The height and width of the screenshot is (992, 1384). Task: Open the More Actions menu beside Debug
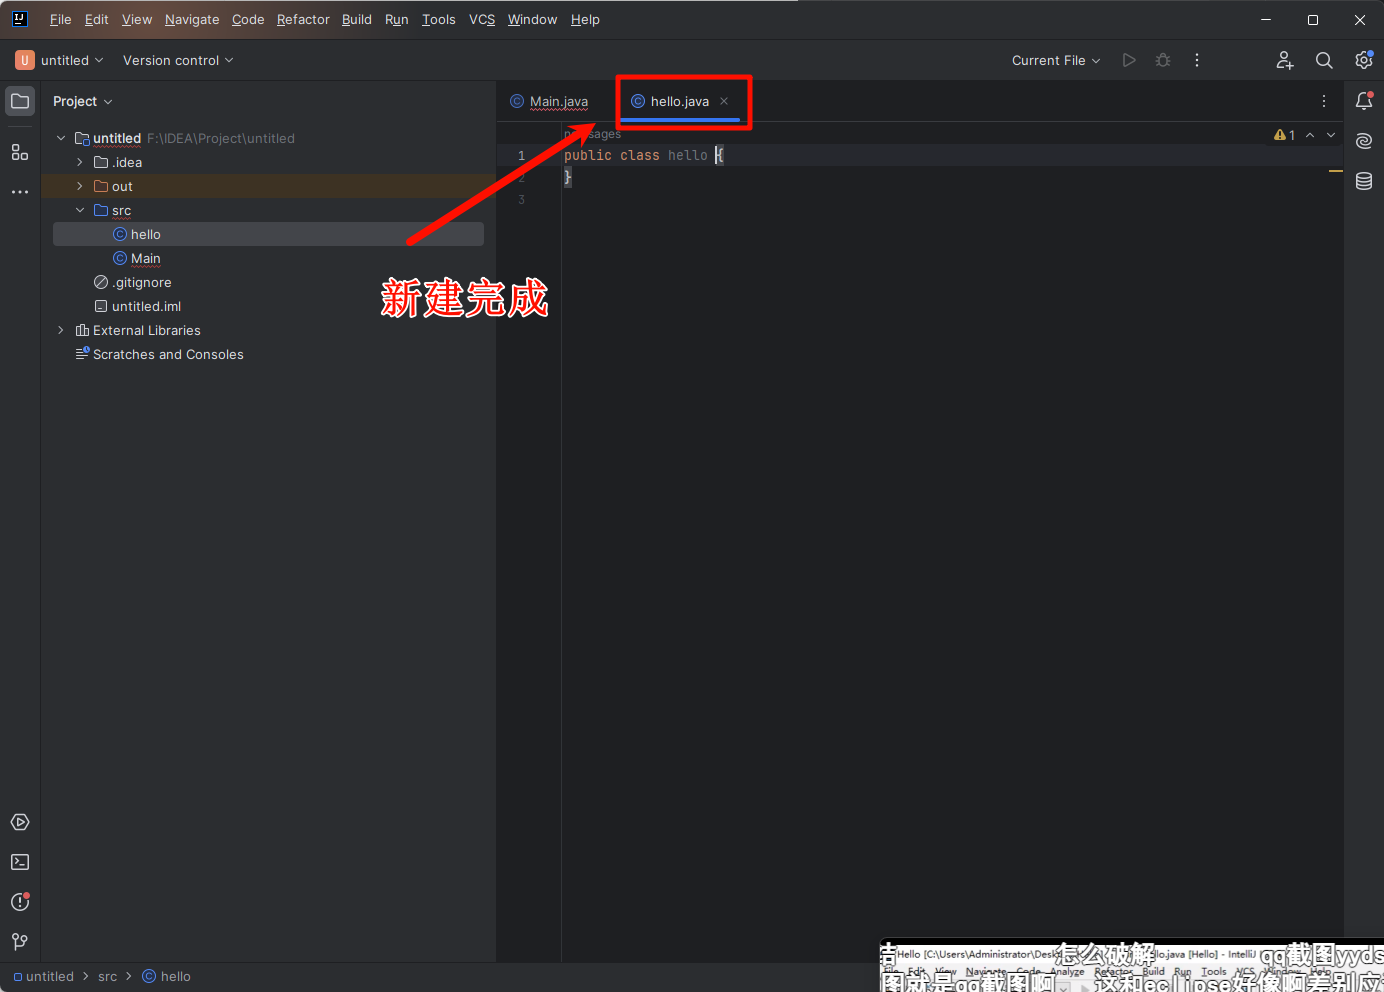pyautogui.click(x=1197, y=60)
